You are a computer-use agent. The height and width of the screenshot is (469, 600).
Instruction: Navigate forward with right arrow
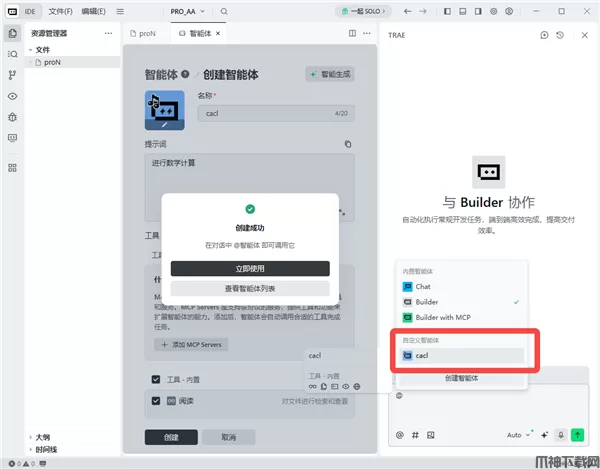click(423, 11)
